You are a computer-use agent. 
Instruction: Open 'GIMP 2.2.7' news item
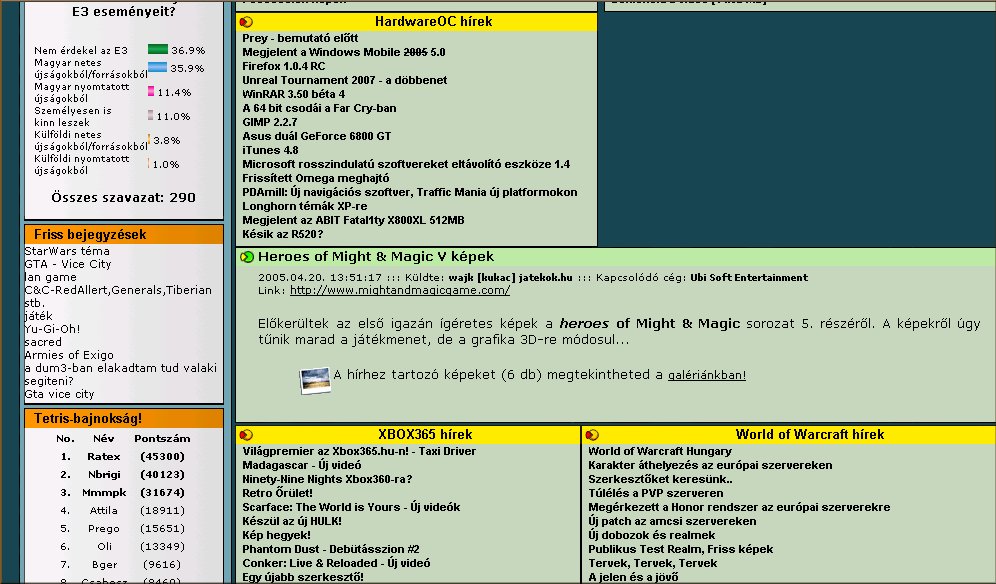click(x=269, y=122)
